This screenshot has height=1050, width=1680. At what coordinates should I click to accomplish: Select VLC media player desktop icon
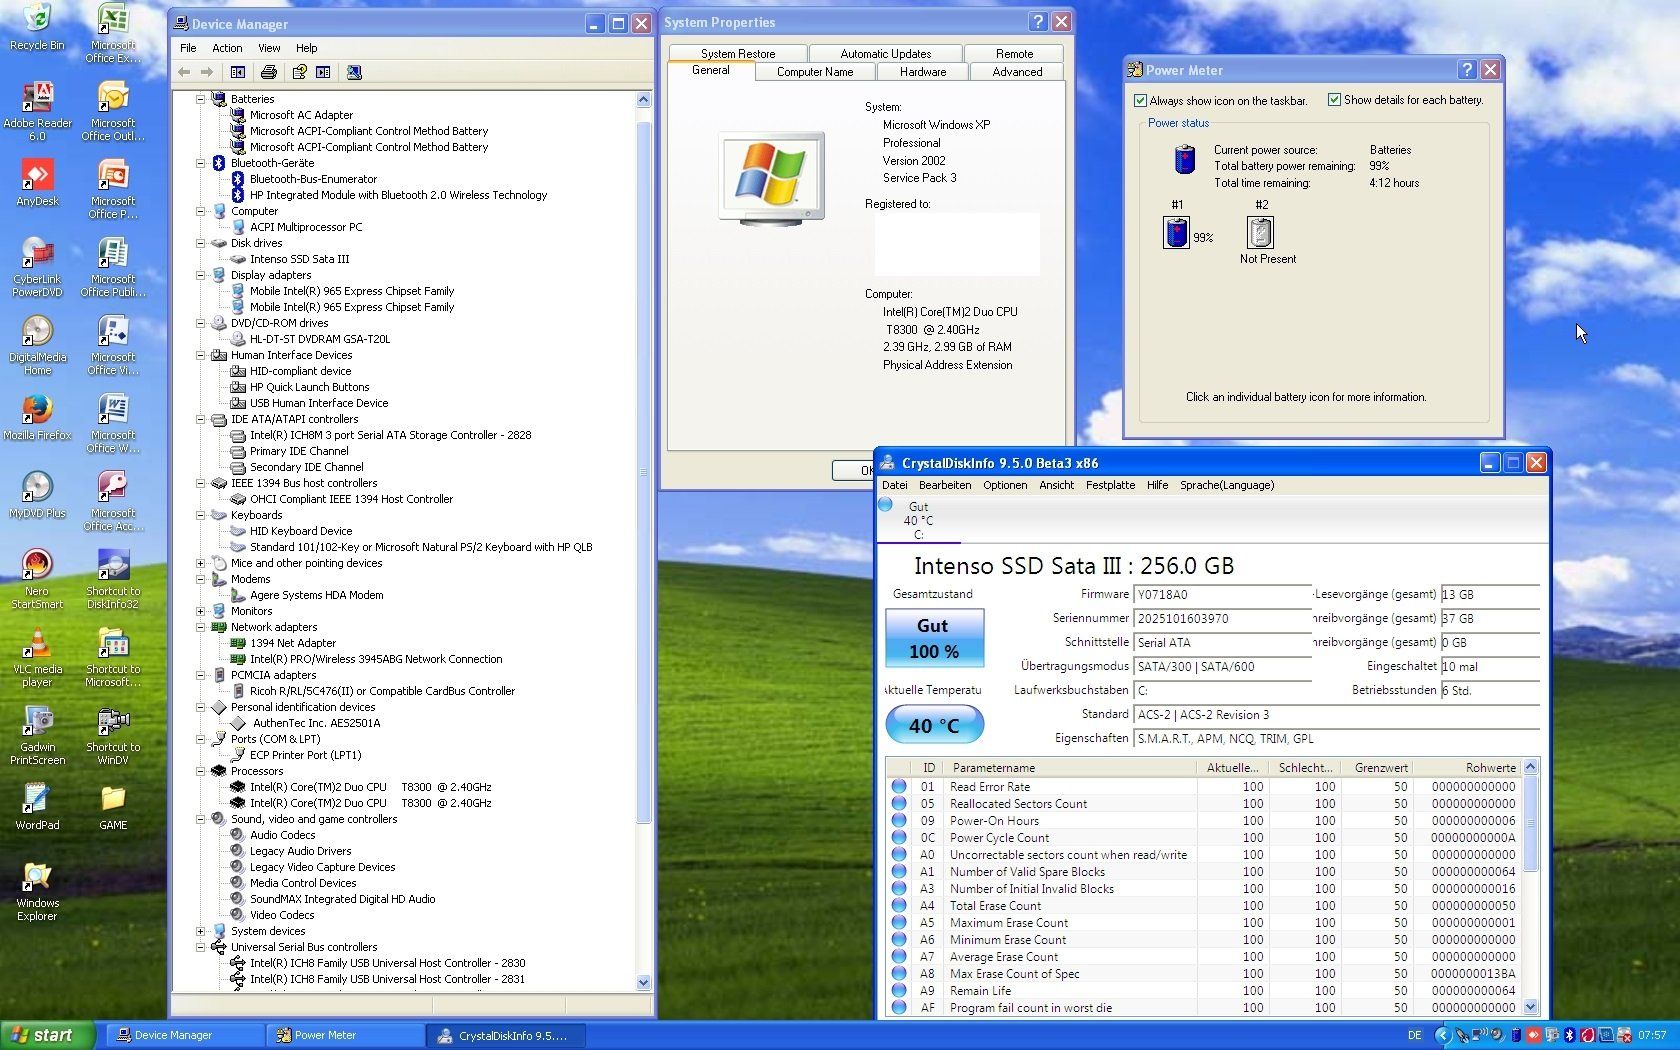click(37, 658)
